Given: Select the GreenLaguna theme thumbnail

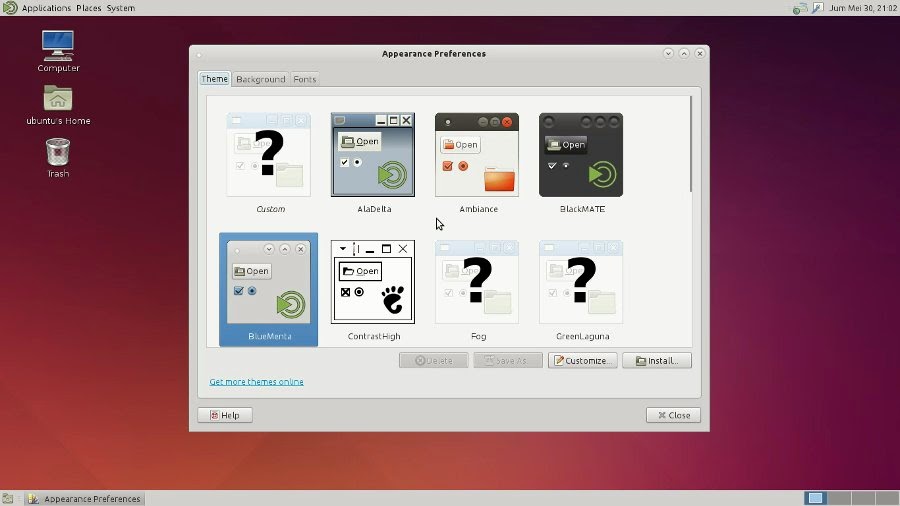Looking at the screenshot, I should point(581,282).
